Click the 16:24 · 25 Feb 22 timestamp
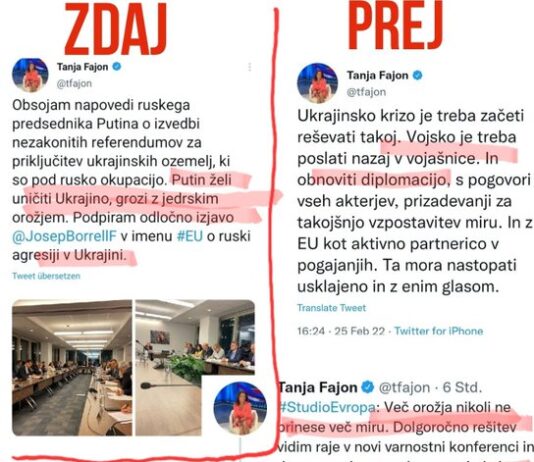The height and width of the screenshot is (462, 534). point(341,331)
